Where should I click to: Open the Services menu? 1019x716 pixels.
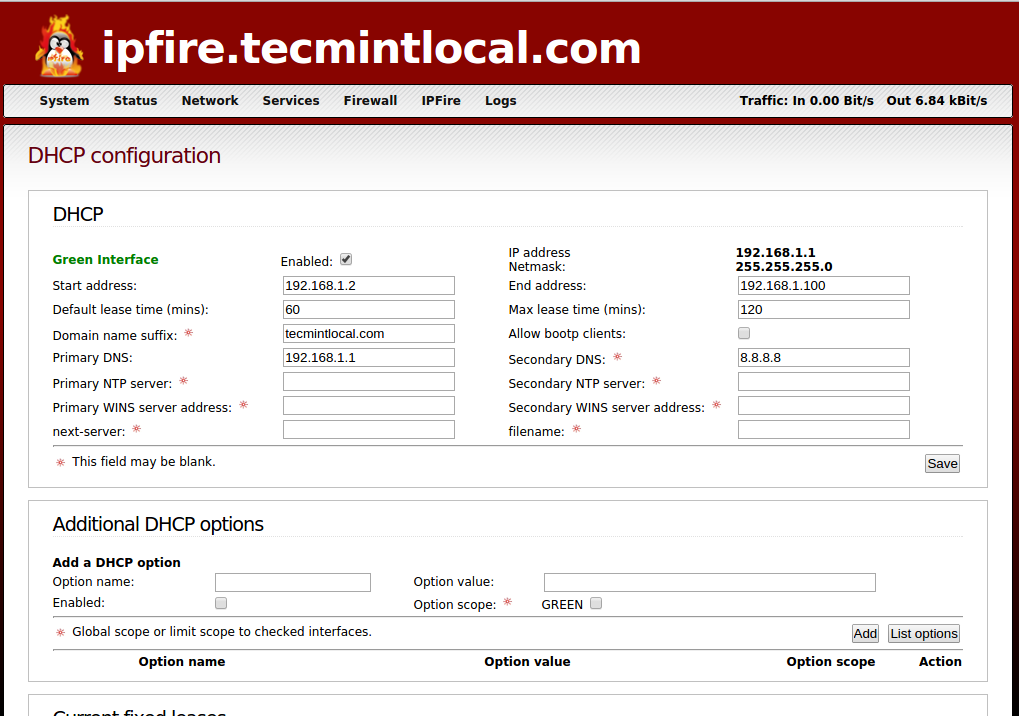(290, 101)
